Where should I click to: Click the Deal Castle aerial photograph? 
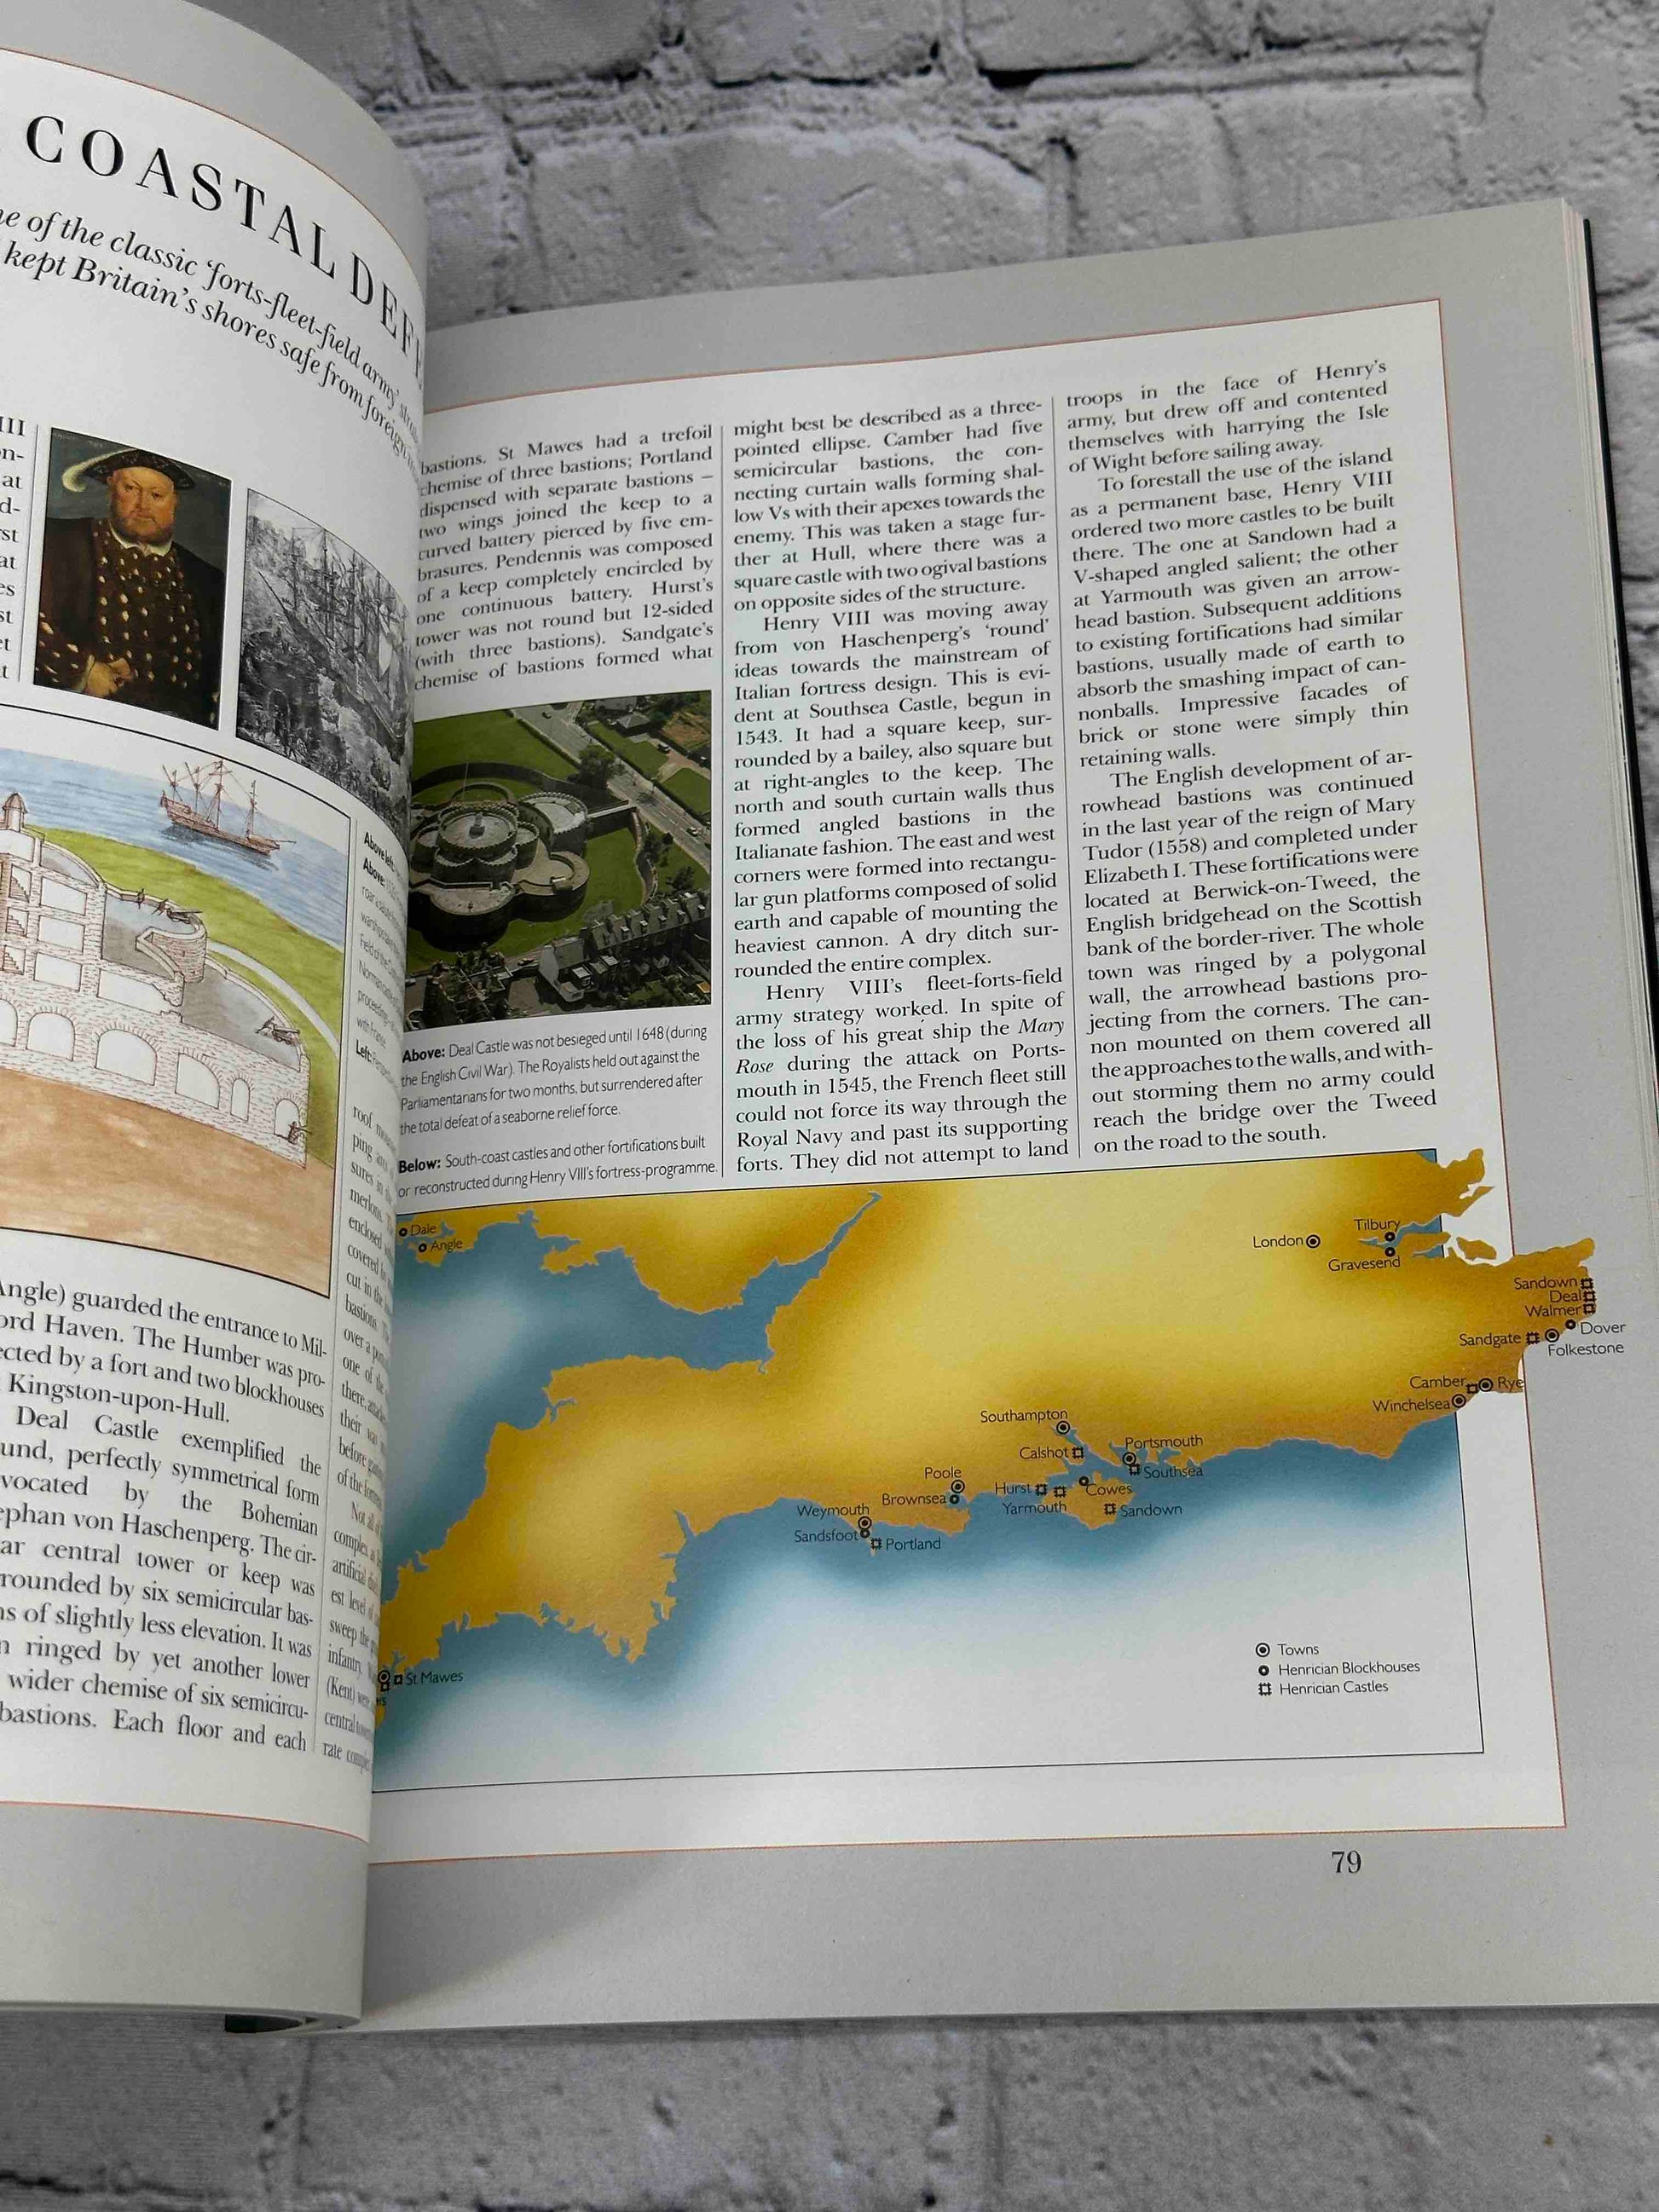point(561,860)
